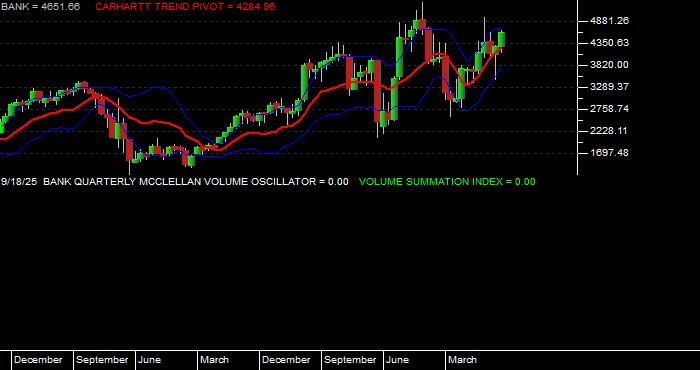Click the 9/18/25 date label
The image size is (700, 370).
pyautogui.click(x=19, y=182)
